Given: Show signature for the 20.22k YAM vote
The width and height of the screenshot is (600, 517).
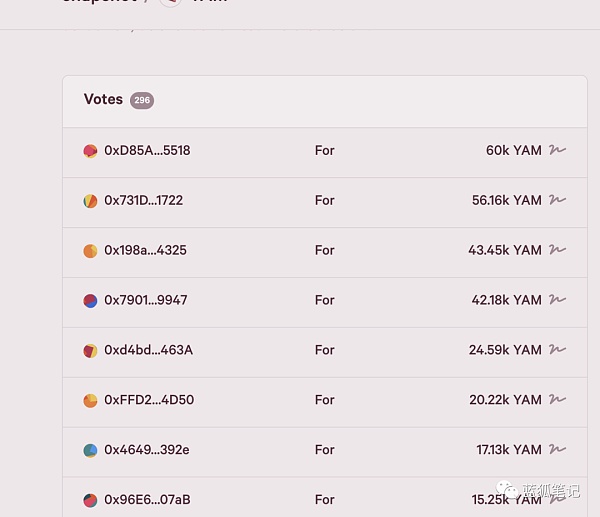Looking at the screenshot, I should click(558, 400).
